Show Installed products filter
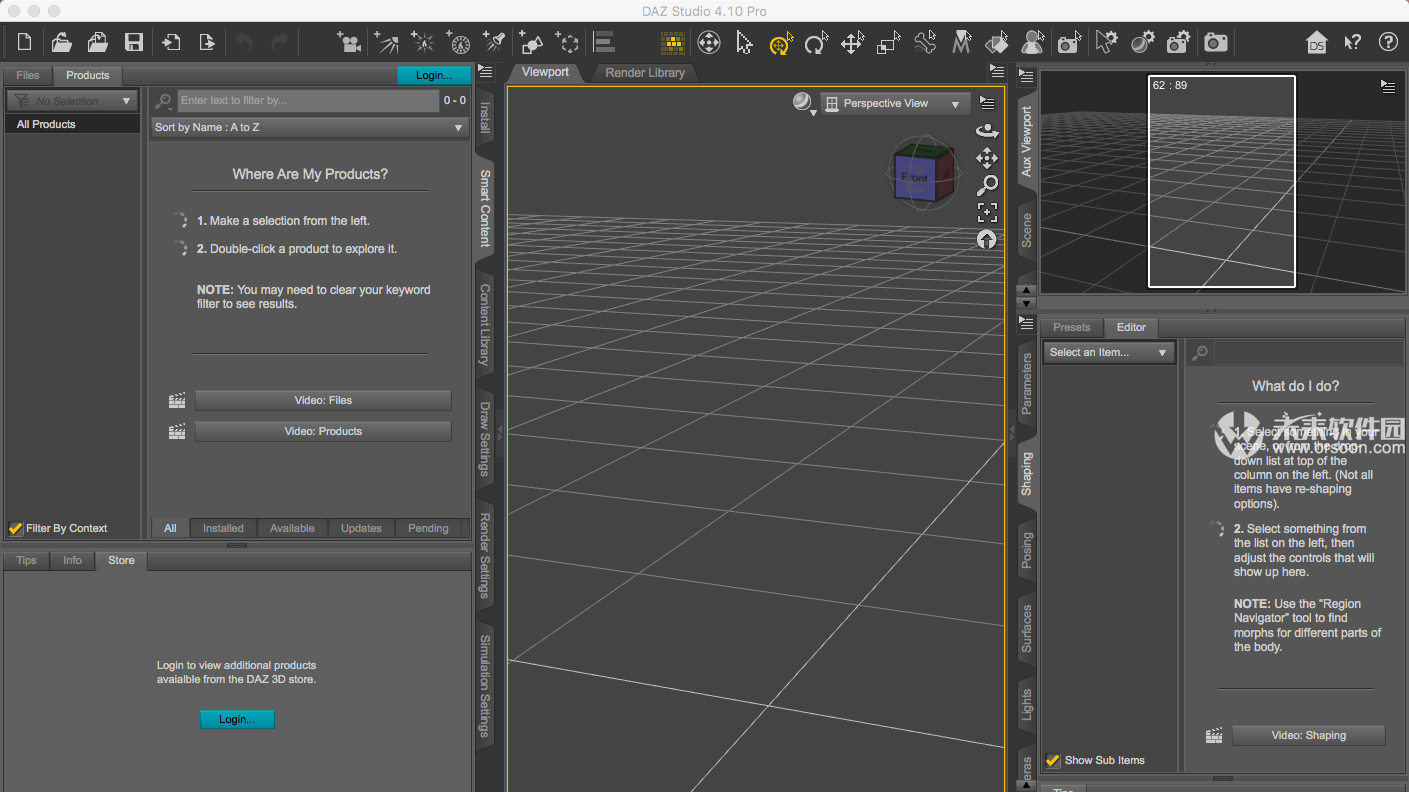Screen dimensions: 1409x792 (223, 528)
